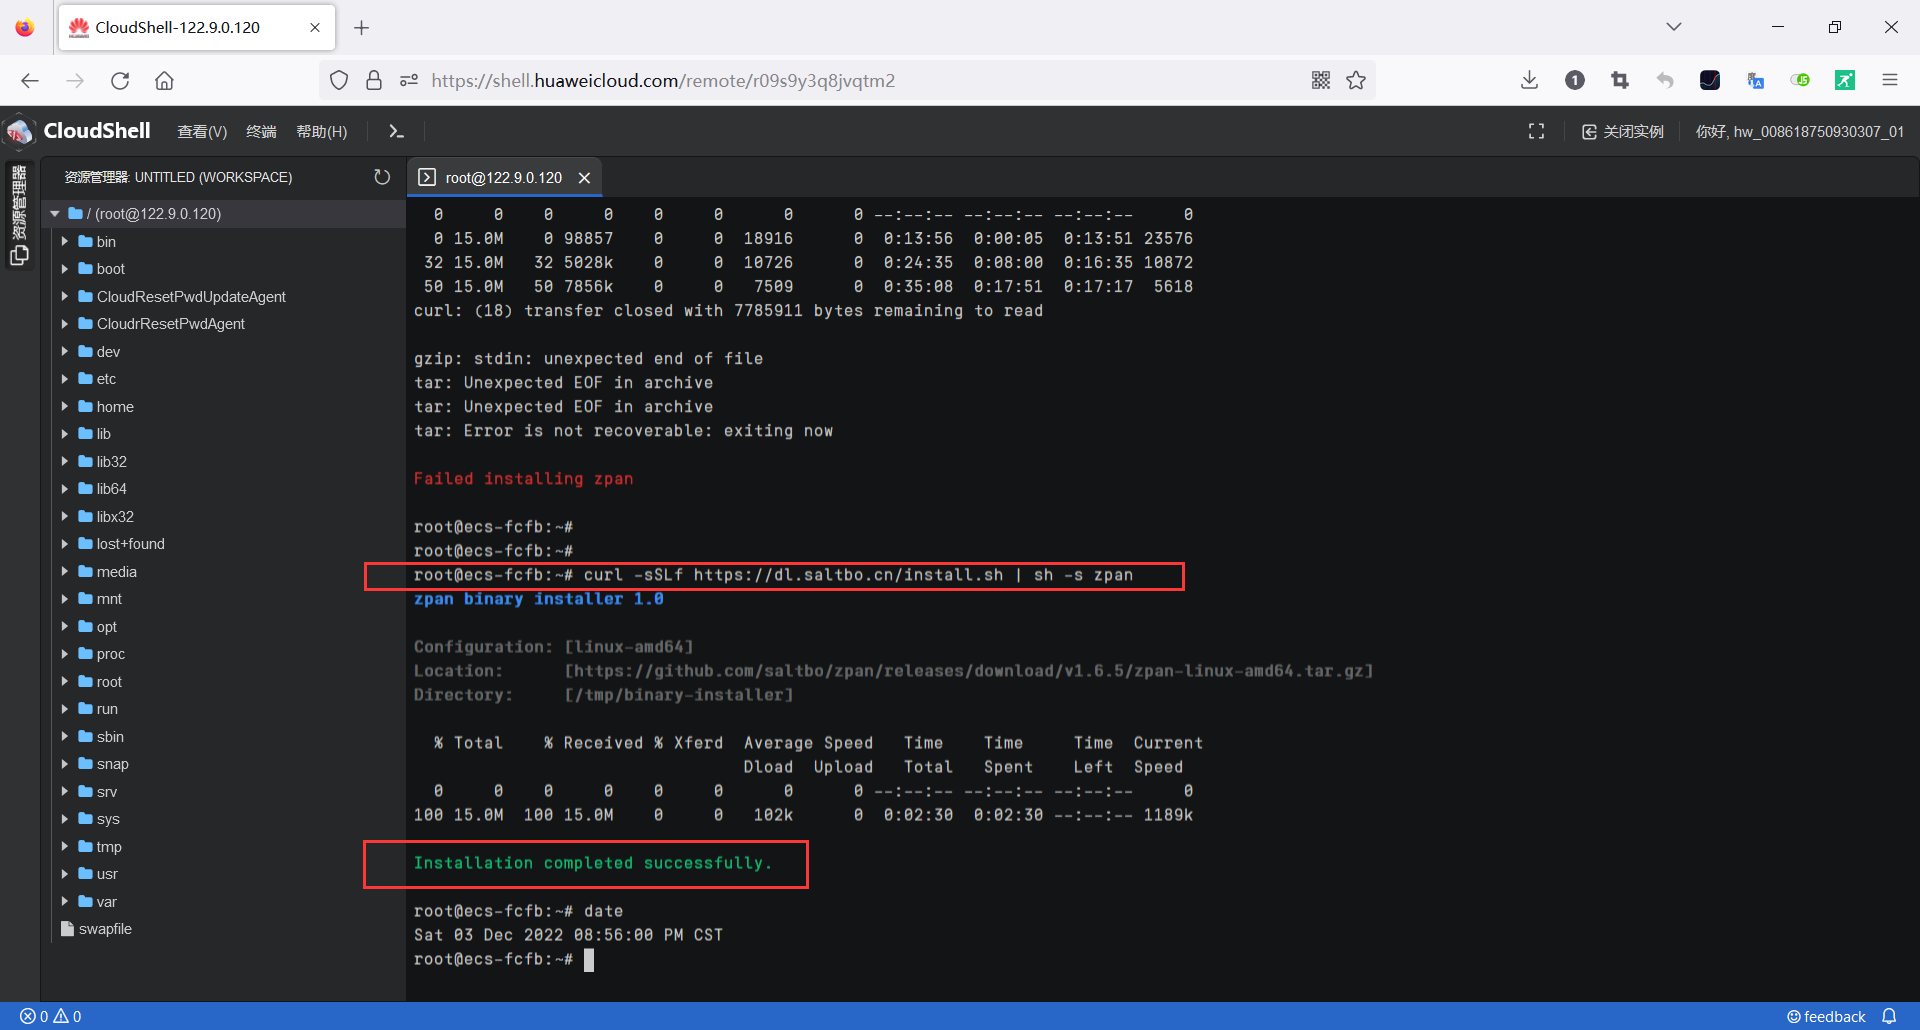Select the swapfile file

click(x=105, y=929)
